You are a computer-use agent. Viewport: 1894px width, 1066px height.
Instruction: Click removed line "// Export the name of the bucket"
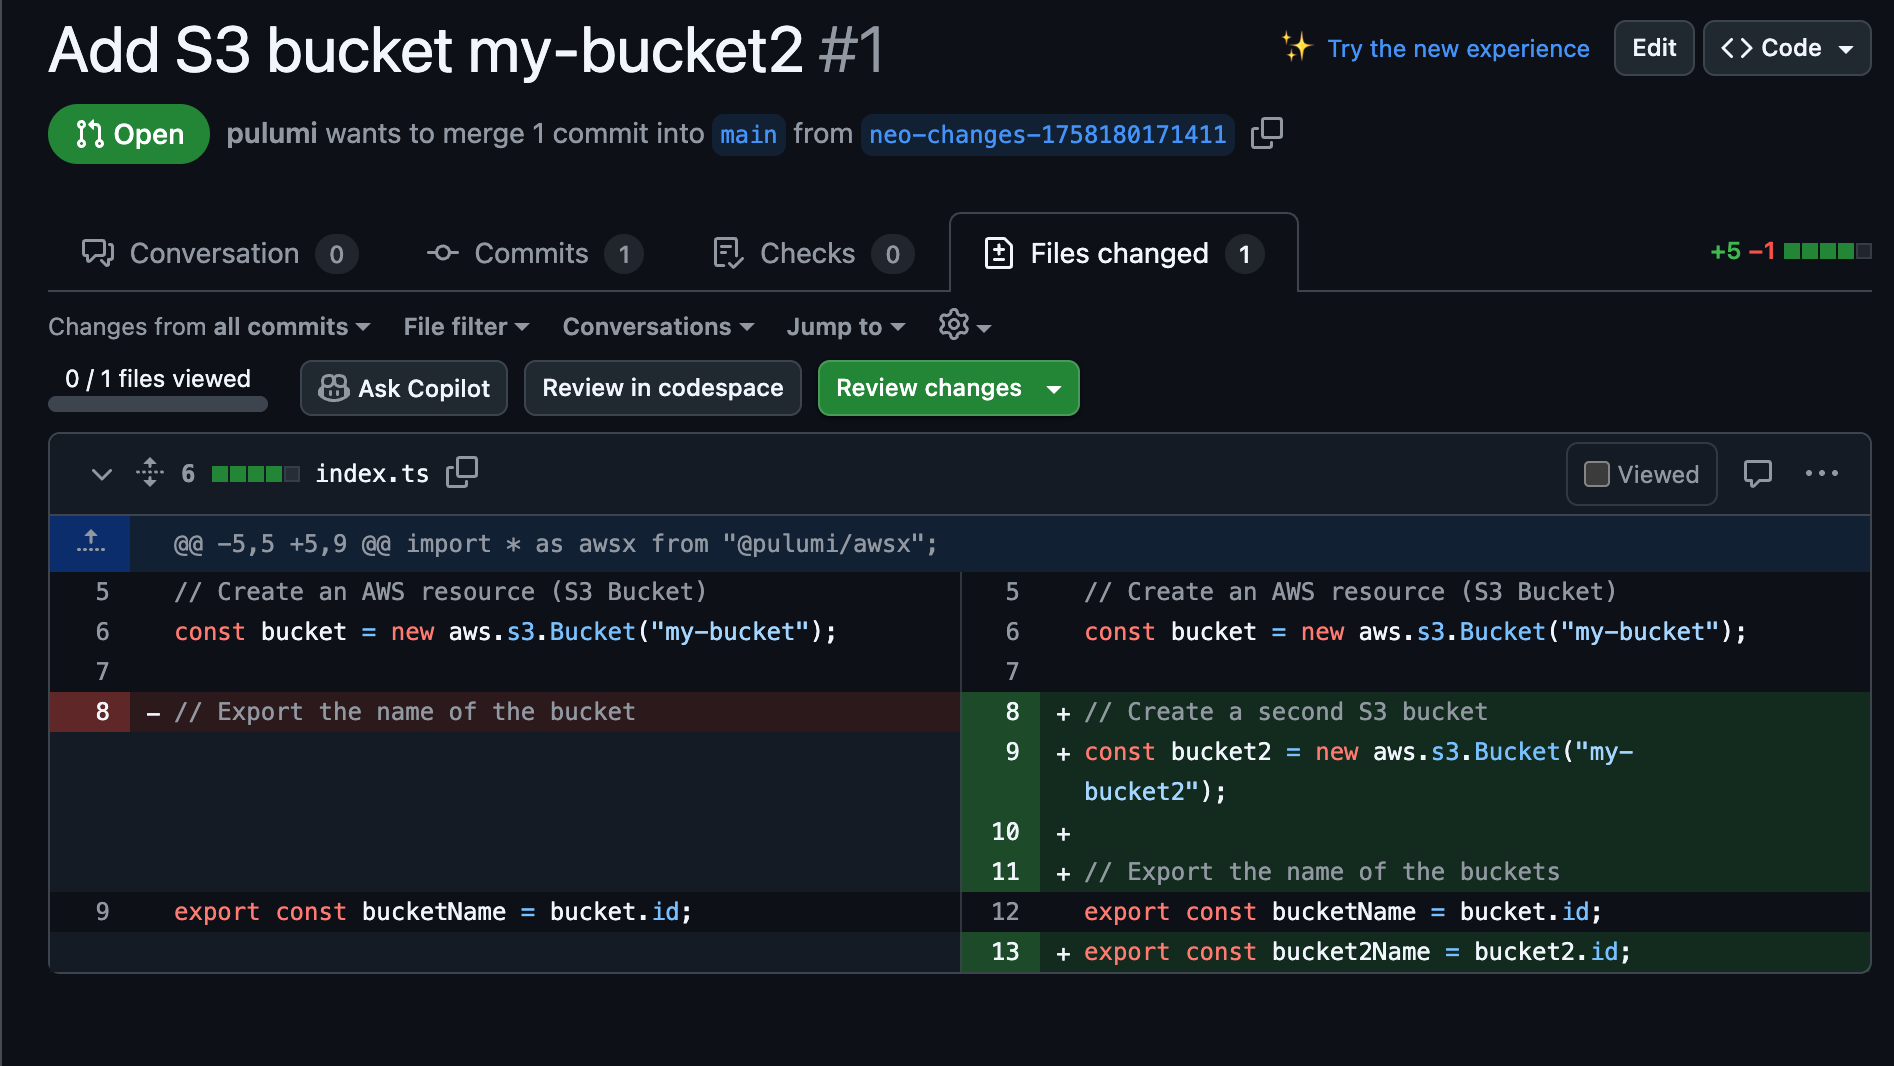pyautogui.click(x=405, y=712)
